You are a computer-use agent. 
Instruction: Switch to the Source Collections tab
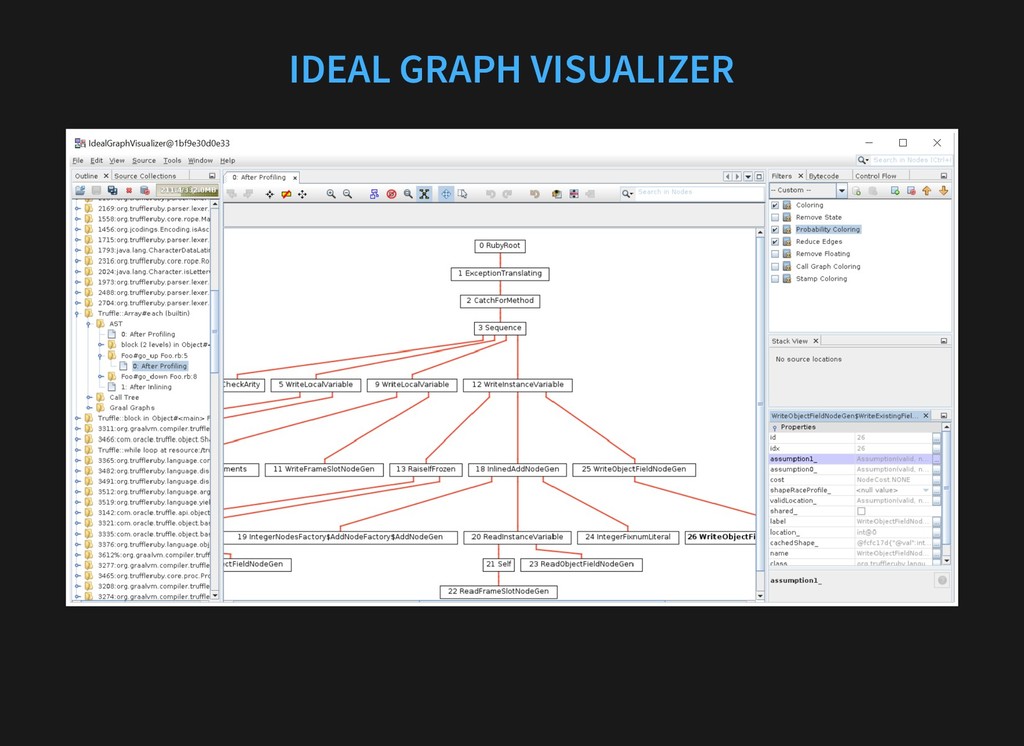pos(145,176)
